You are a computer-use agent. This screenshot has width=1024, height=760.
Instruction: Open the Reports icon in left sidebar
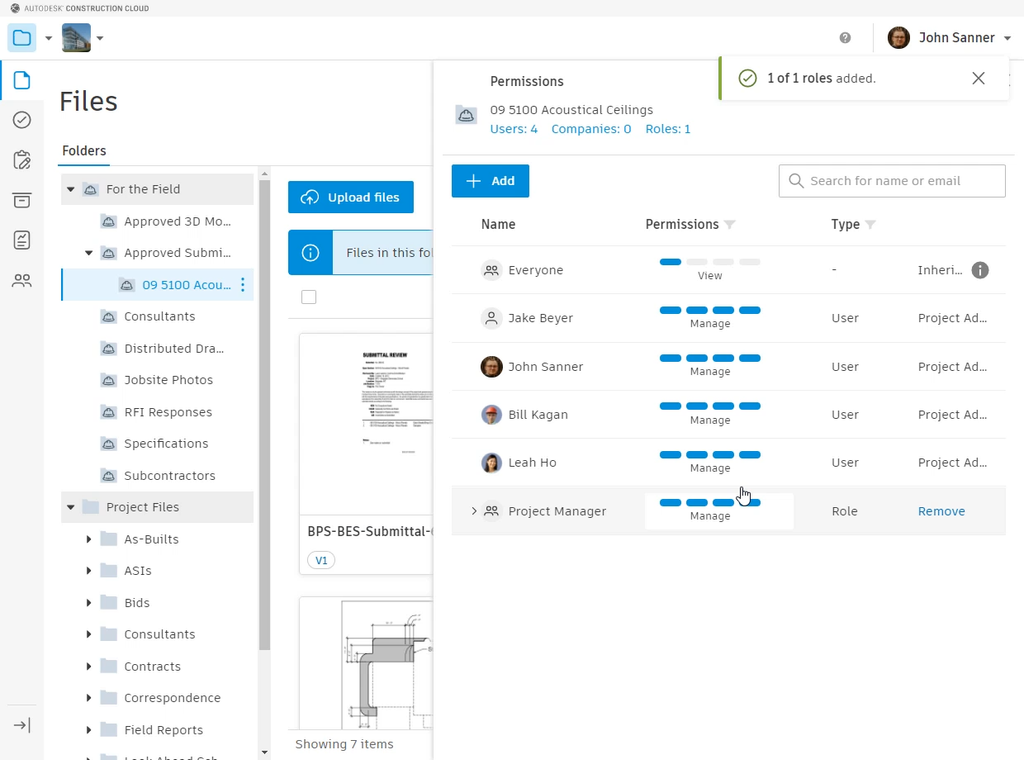22,240
